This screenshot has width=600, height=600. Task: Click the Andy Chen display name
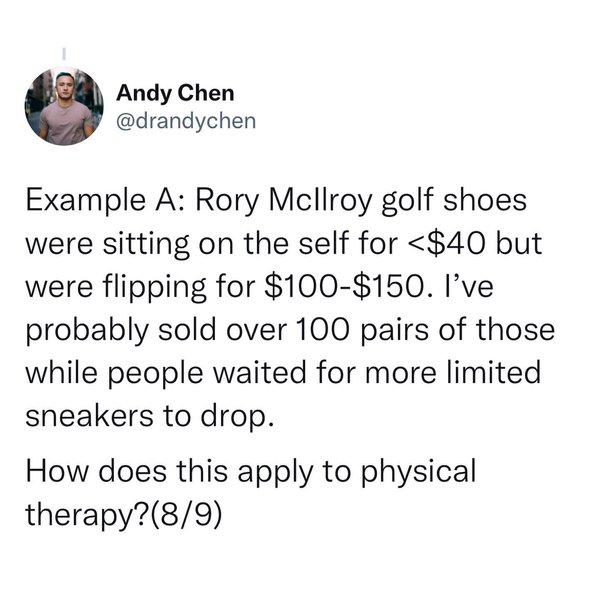point(175,94)
